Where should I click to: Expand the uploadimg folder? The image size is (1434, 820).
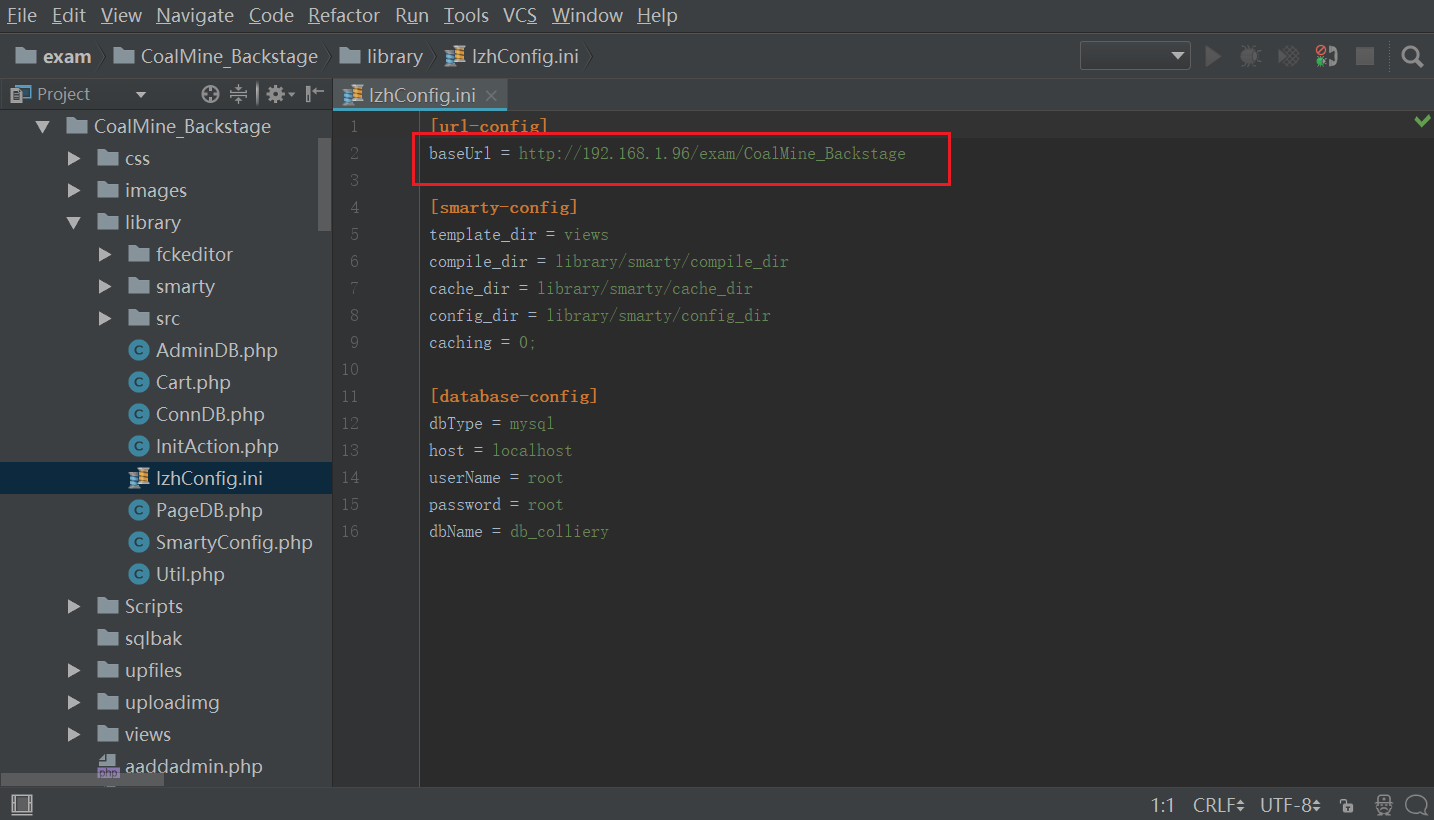[x=74, y=703]
